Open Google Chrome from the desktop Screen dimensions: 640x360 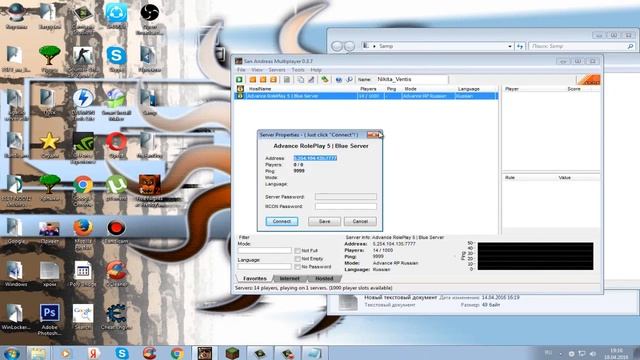pyautogui.click(x=83, y=190)
